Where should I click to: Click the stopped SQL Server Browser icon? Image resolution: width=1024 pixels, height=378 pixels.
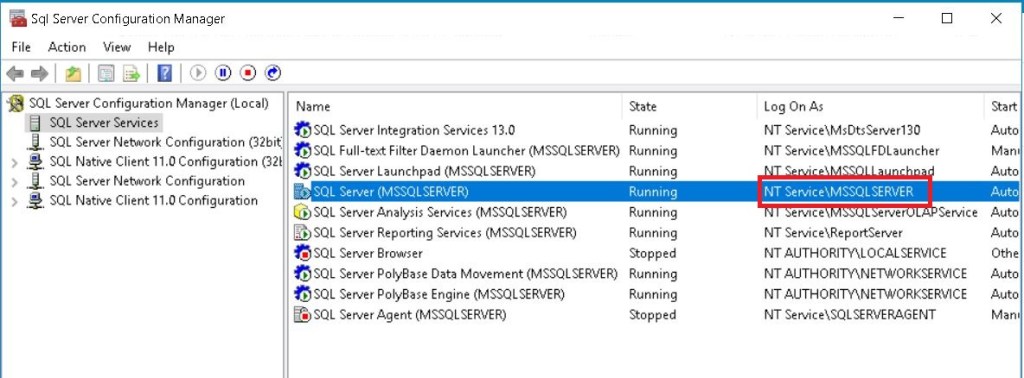coord(303,253)
